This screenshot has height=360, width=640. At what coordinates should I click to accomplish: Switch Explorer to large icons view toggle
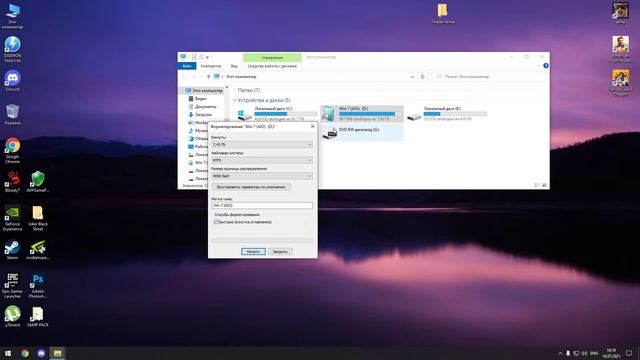[544, 185]
